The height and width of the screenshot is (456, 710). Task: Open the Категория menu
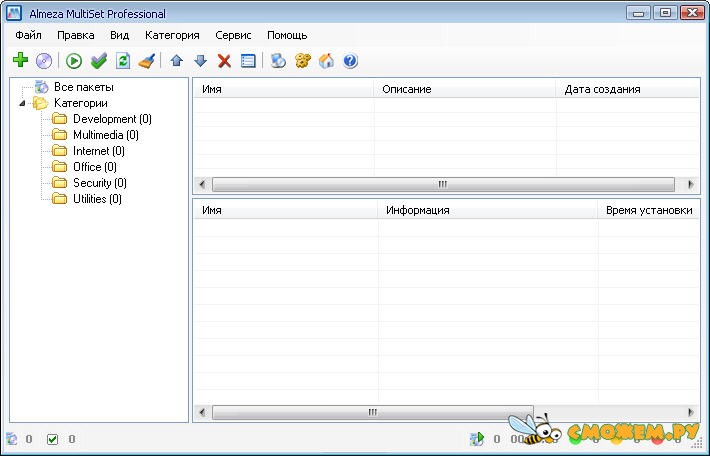[x=172, y=35]
